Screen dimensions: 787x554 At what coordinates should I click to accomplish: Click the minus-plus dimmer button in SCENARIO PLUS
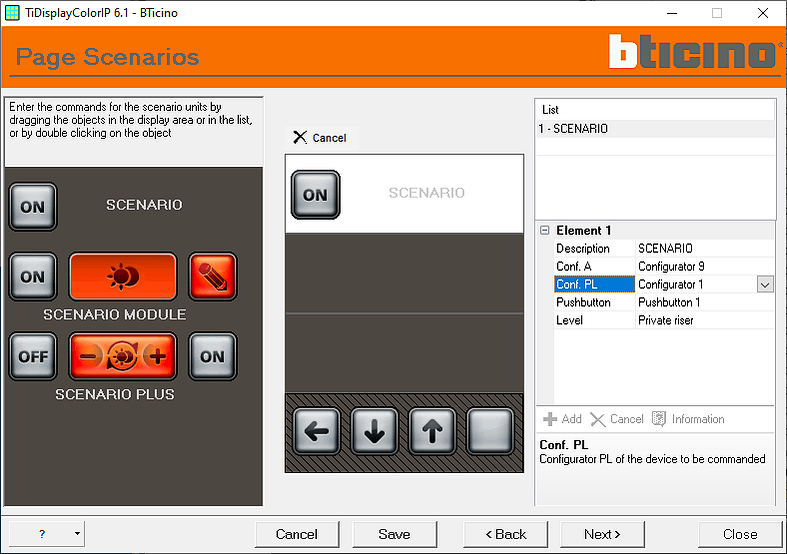point(122,356)
